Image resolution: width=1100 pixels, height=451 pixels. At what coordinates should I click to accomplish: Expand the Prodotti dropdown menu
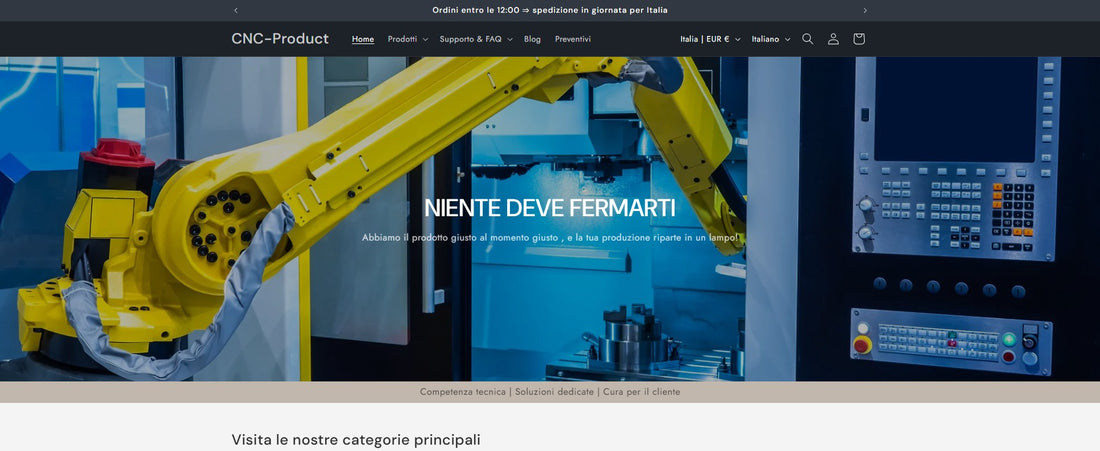pyautogui.click(x=407, y=39)
